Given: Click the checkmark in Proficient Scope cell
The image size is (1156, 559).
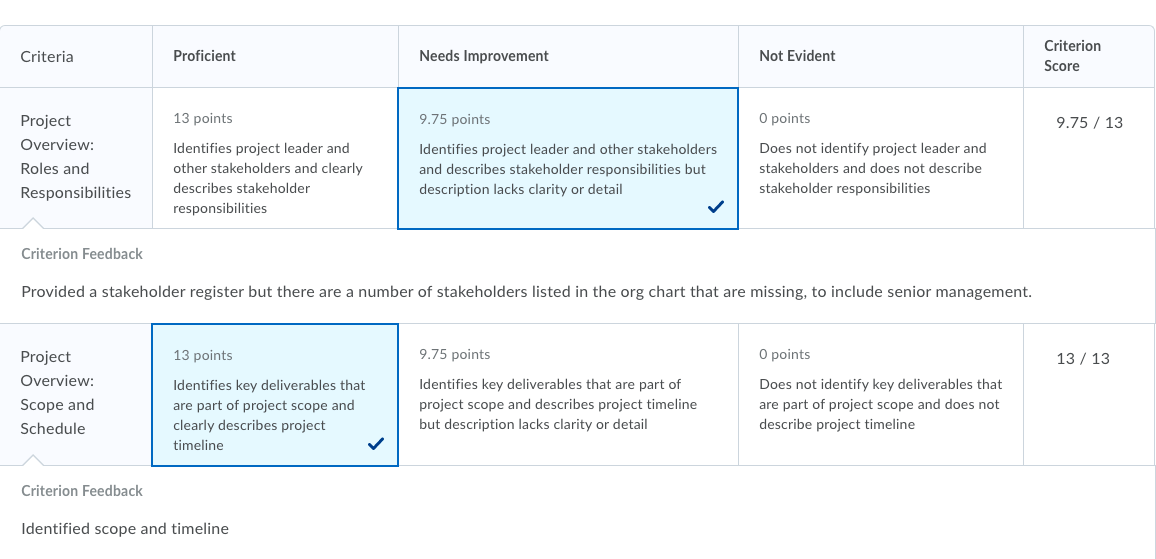Looking at the screenshot, I should click(375, 444).
